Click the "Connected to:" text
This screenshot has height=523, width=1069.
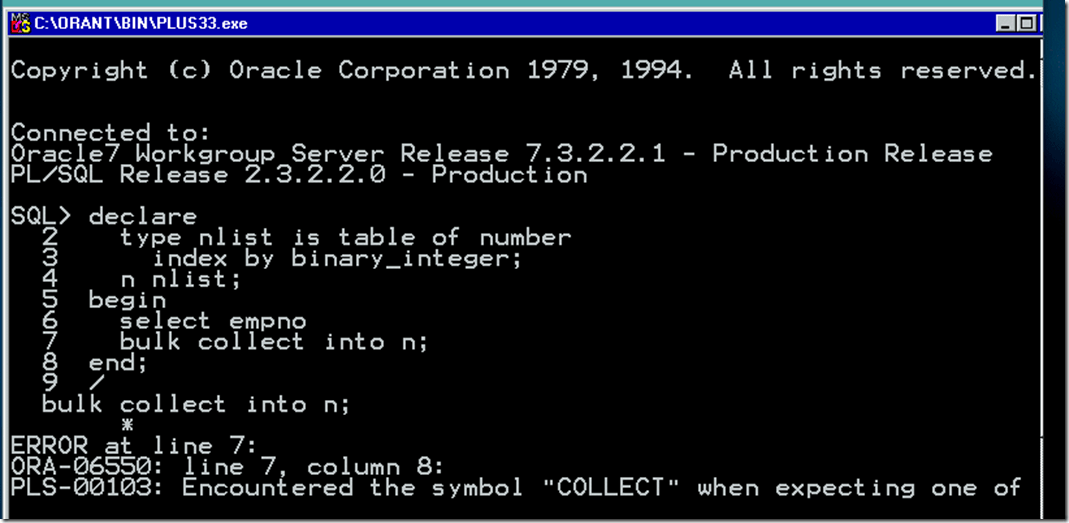(x=80, y=133)
